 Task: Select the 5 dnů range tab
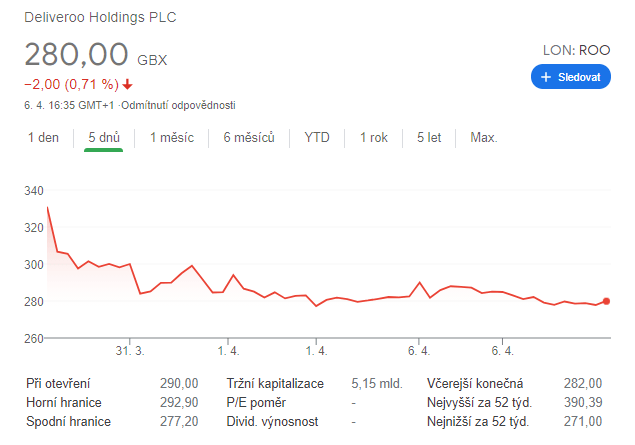104,138
